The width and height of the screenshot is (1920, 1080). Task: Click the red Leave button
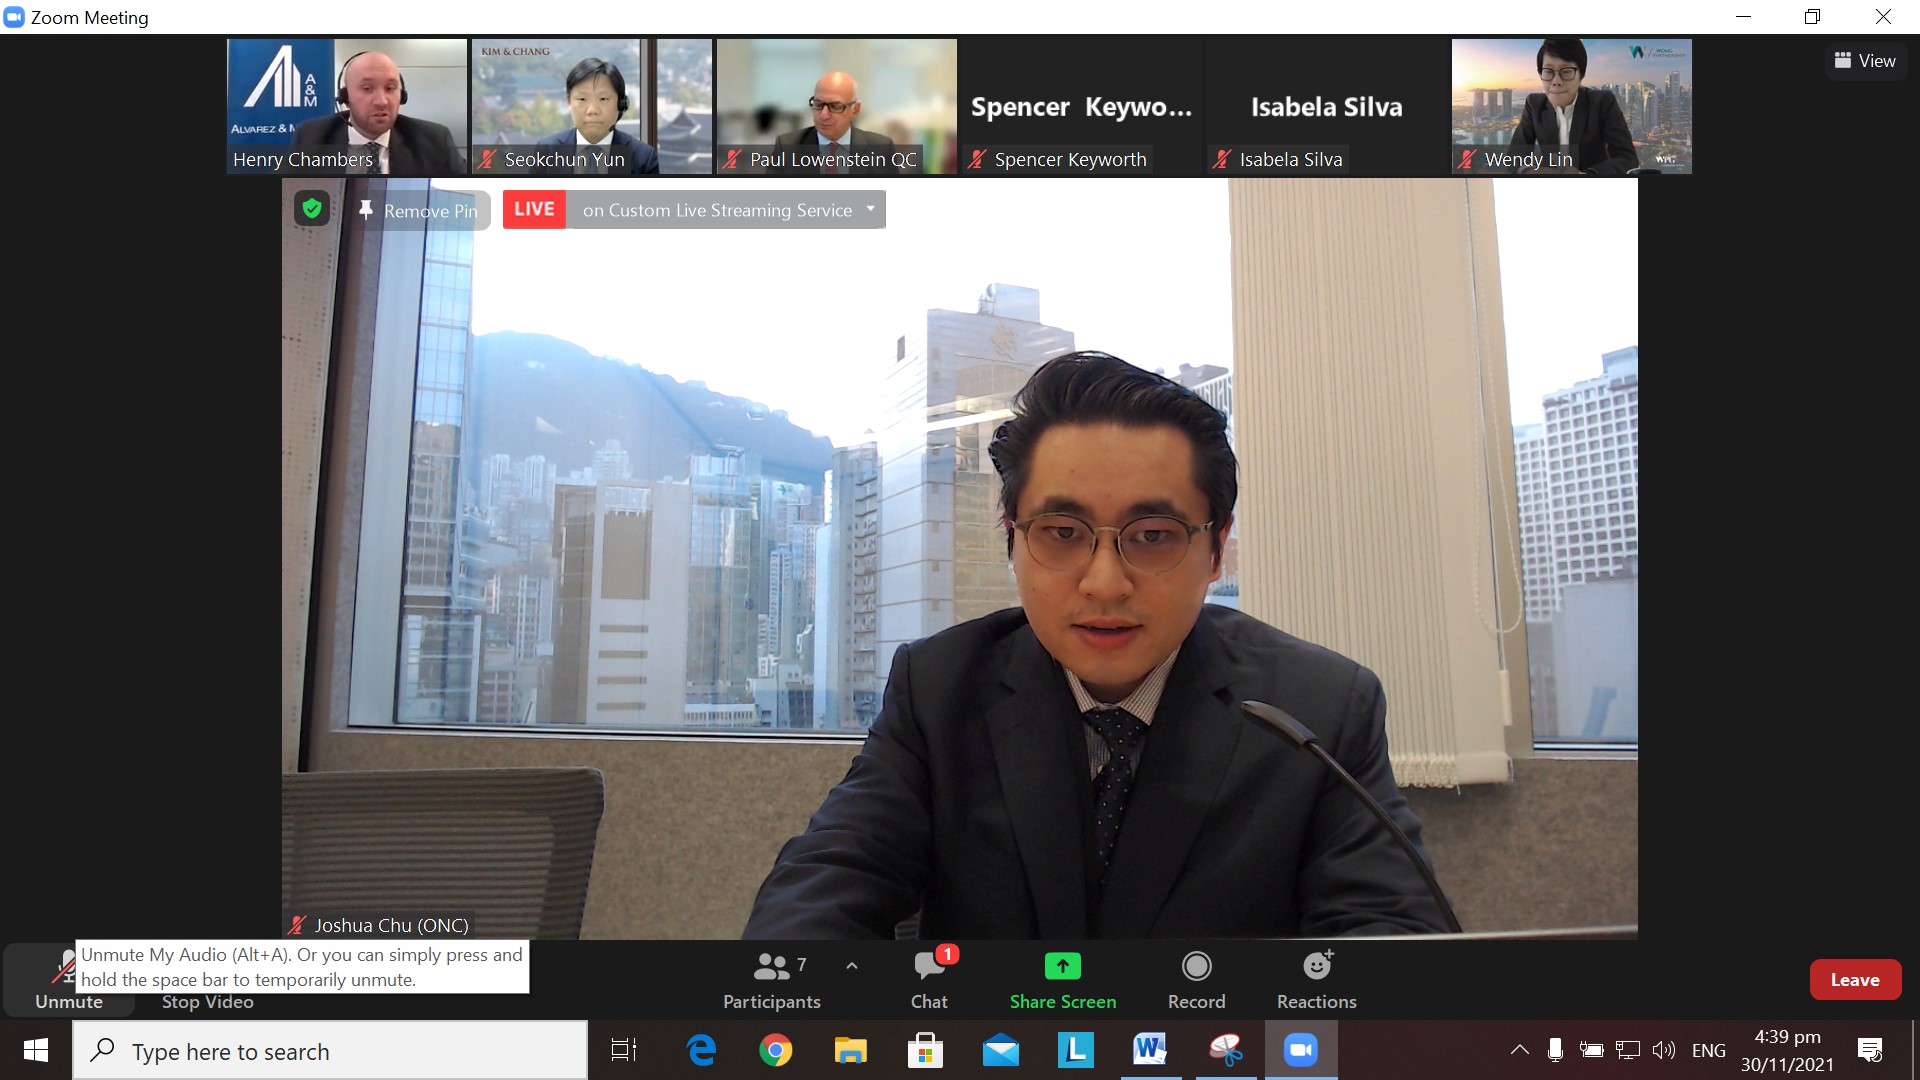(1855, 980)
